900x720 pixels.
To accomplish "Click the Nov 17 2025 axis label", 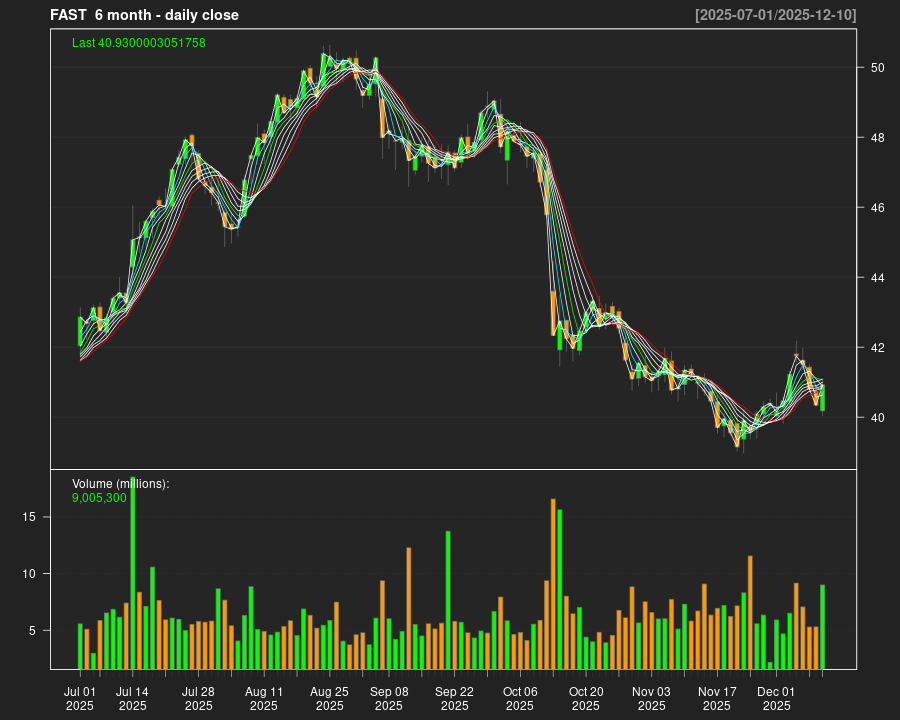I will point(717,698).
